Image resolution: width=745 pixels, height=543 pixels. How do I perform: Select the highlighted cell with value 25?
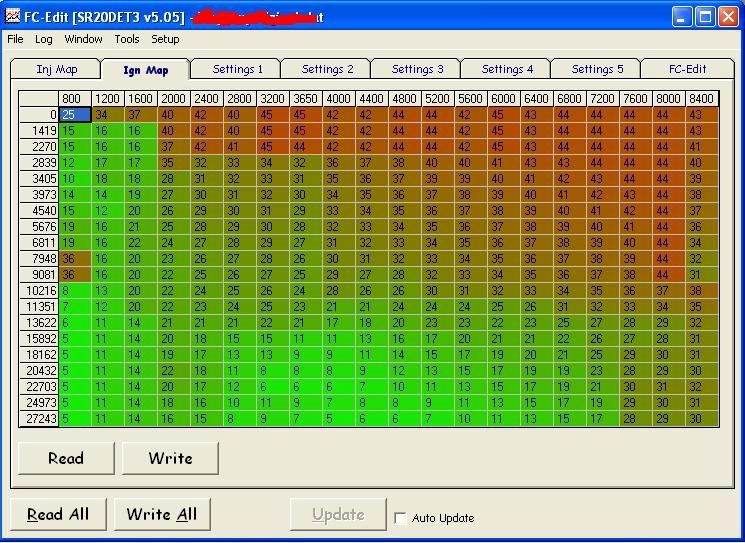coord(75,115)
